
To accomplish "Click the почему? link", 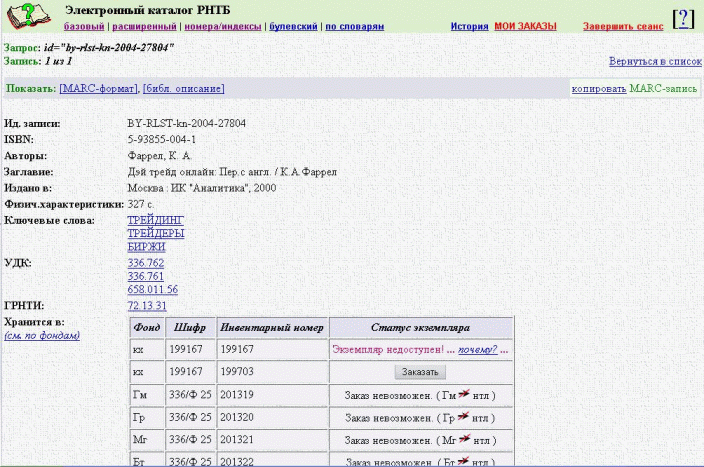I will 479,350.
